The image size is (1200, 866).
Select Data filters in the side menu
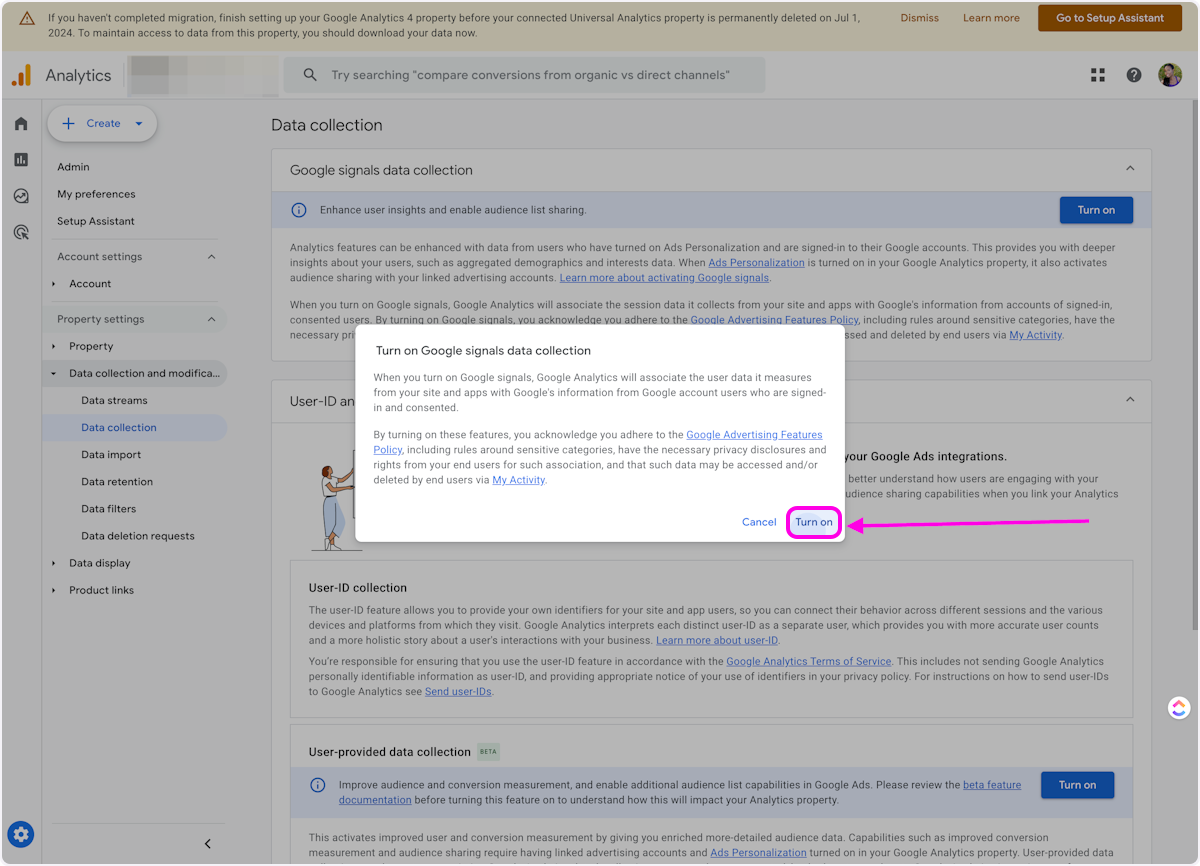pos(108,508)
